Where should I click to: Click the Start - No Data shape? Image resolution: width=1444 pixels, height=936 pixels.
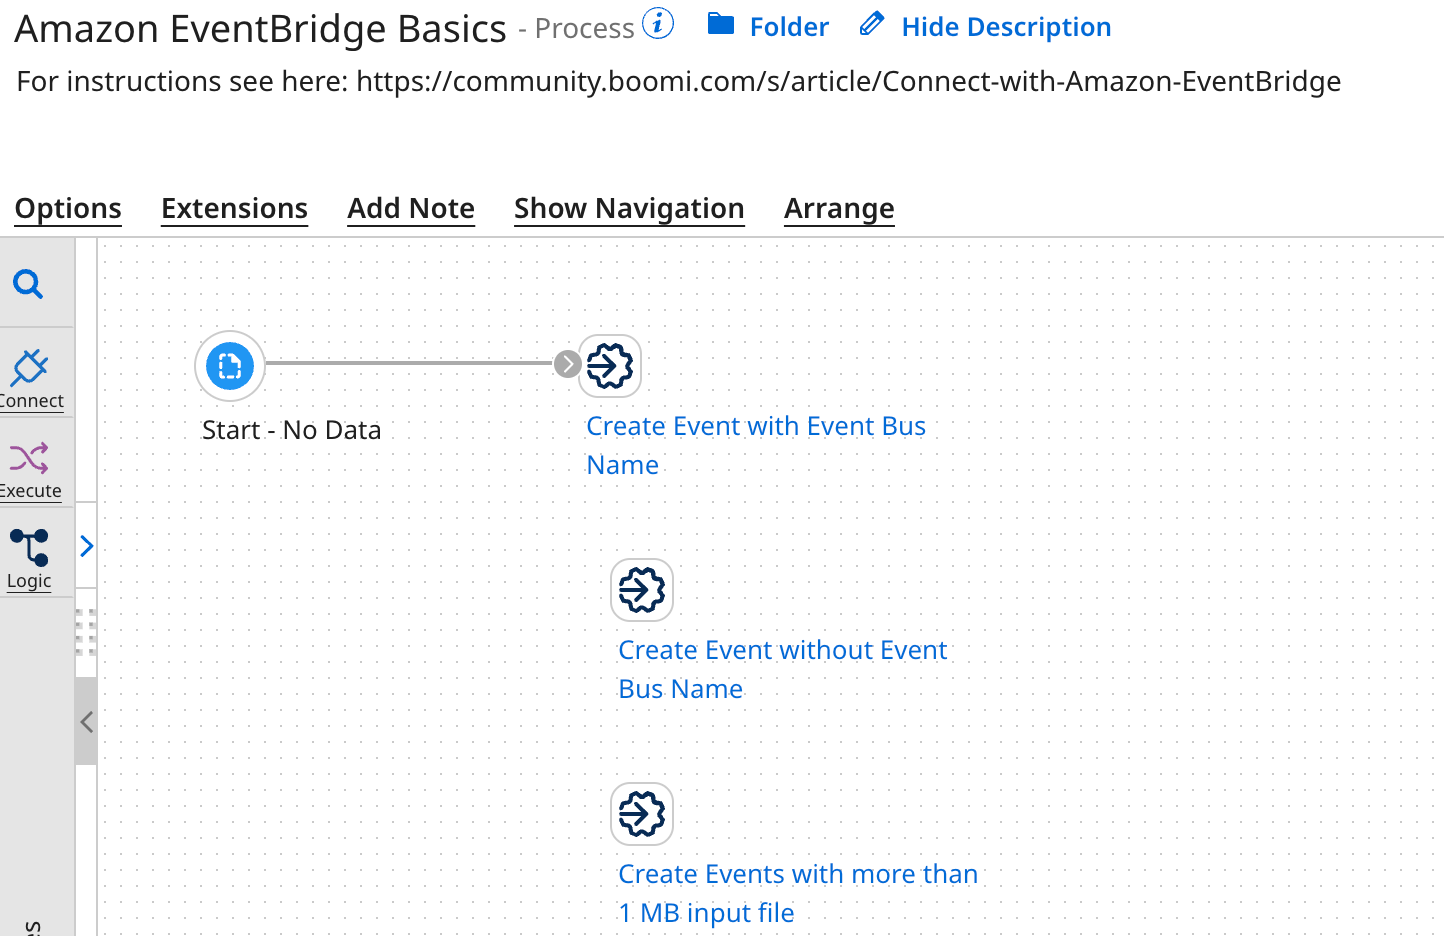point(229,366)
